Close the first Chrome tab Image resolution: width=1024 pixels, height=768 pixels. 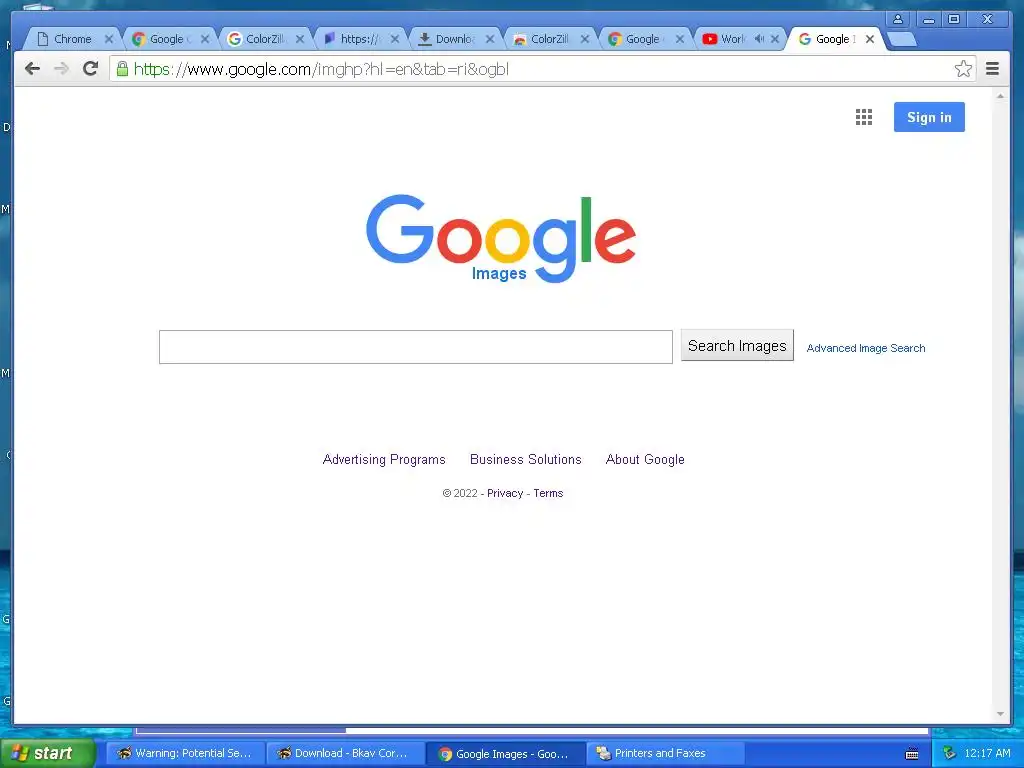point(109,39)
